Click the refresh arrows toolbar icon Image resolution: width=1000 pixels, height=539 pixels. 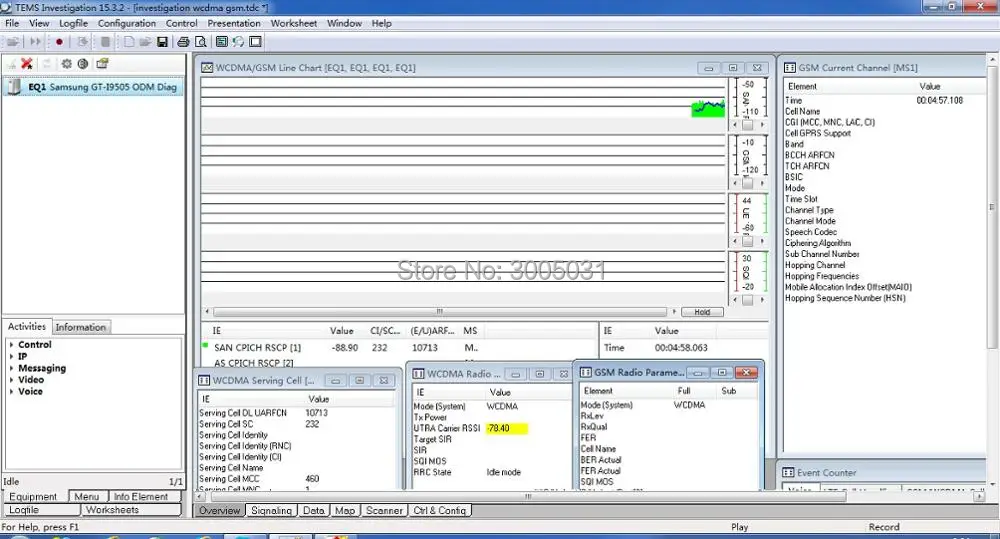pyautogui.click(x=239, y=42)
